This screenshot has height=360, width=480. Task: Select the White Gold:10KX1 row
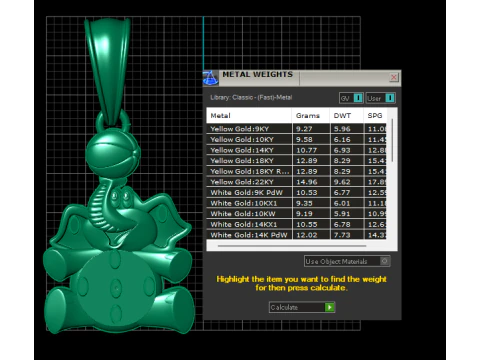[x=296, y=203]
